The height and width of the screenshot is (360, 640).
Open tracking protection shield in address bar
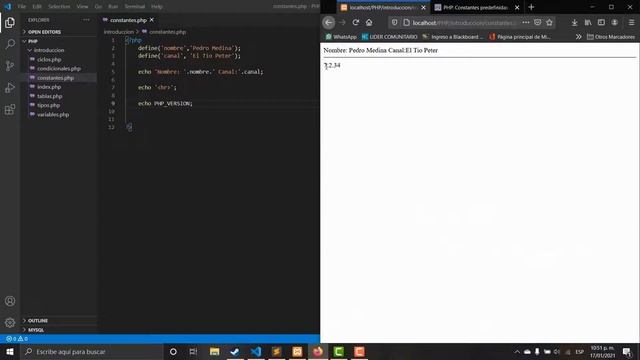click(394, 22)
